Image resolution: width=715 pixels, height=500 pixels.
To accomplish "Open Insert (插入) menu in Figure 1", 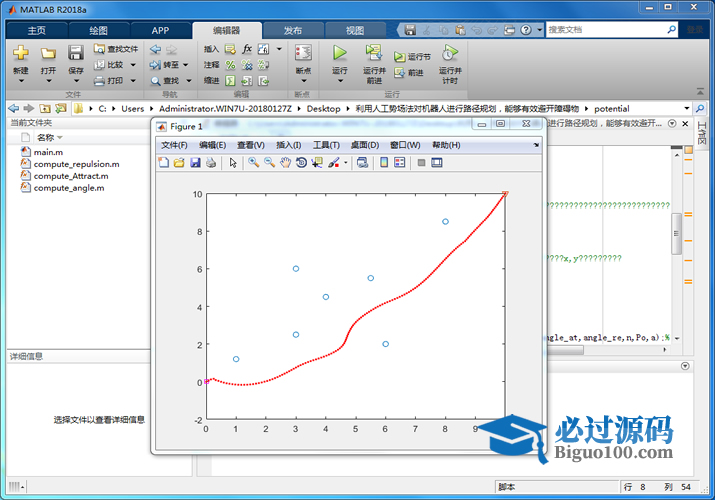I will click(x=289, y=145).
